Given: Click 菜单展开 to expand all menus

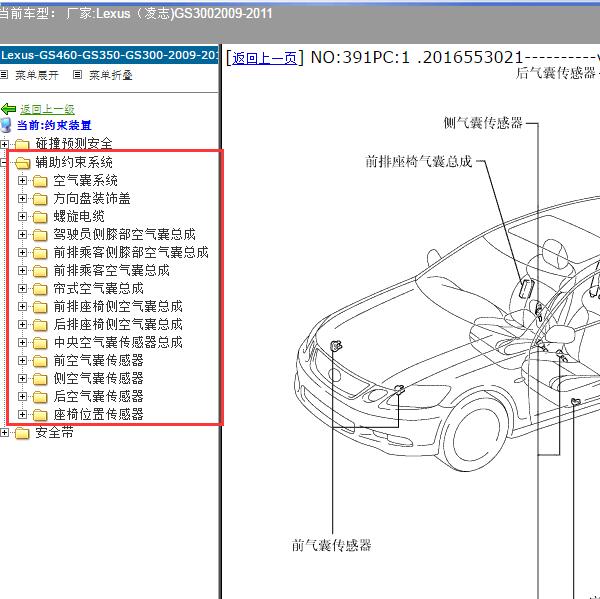Looking at the screenshot, I should [x=37, y=75].
